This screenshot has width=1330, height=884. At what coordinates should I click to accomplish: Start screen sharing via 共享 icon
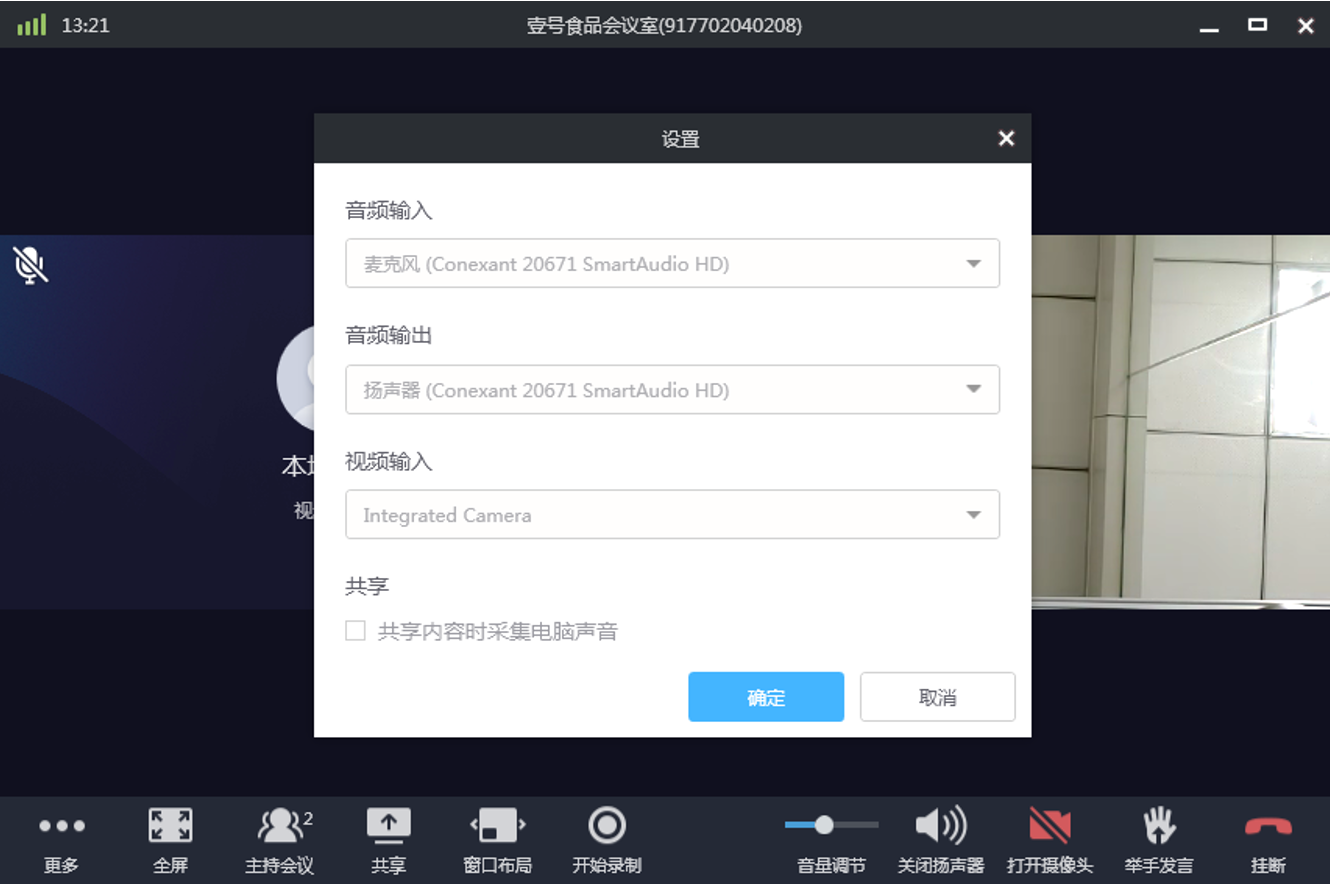(388, 826)
